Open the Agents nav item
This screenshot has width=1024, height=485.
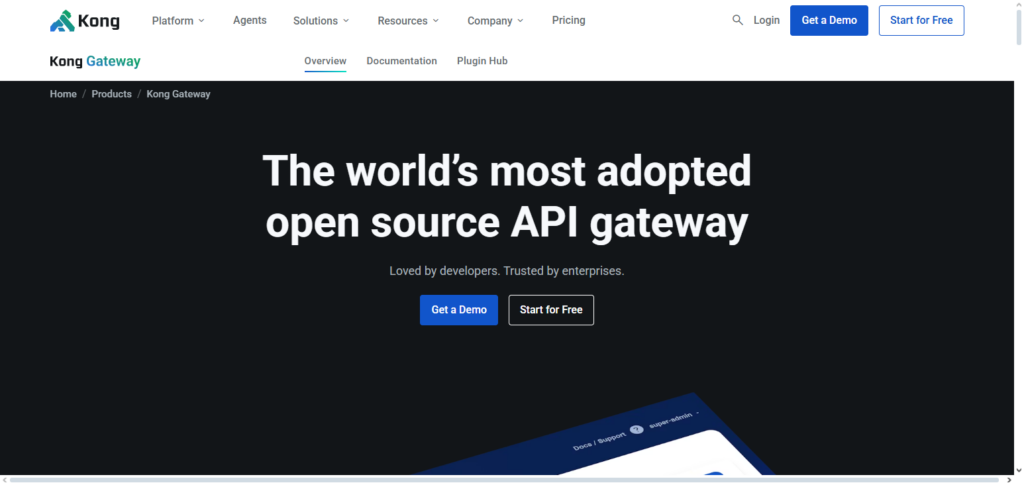pyautogui.click(x=249, y=20)
